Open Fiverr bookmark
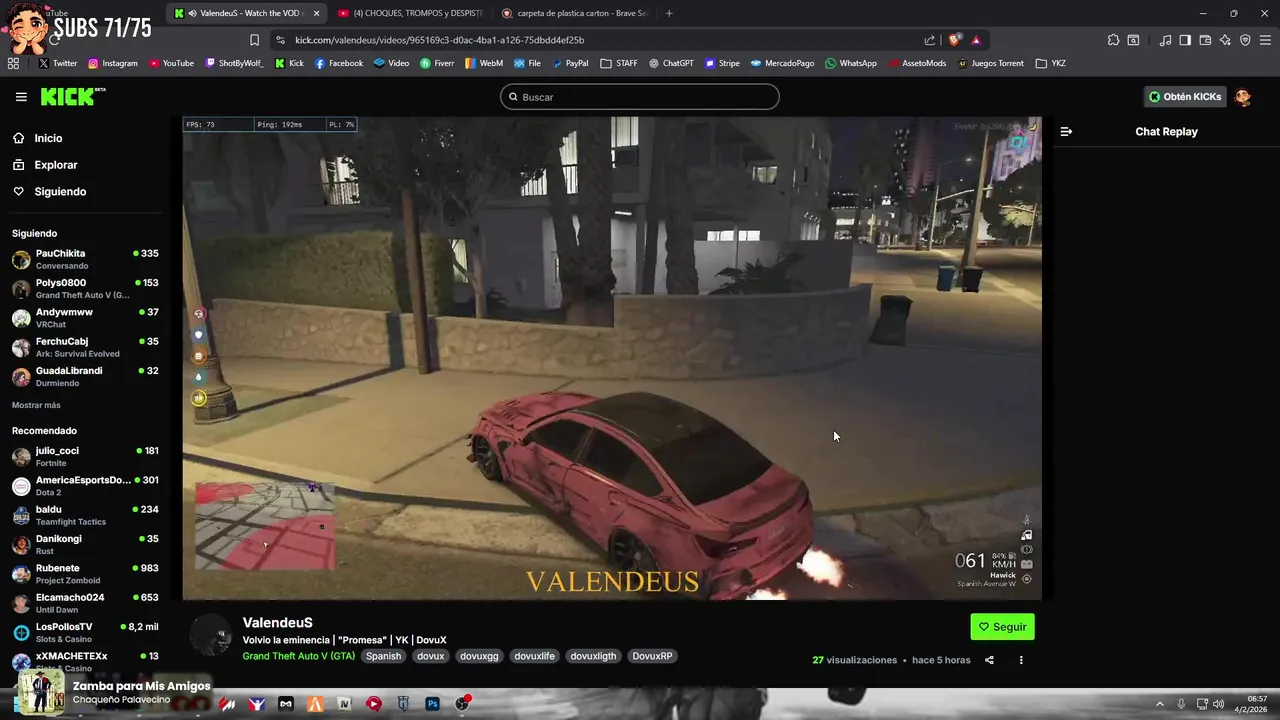The width and height of the screenshot is (1280, 720). coord(437,63)
